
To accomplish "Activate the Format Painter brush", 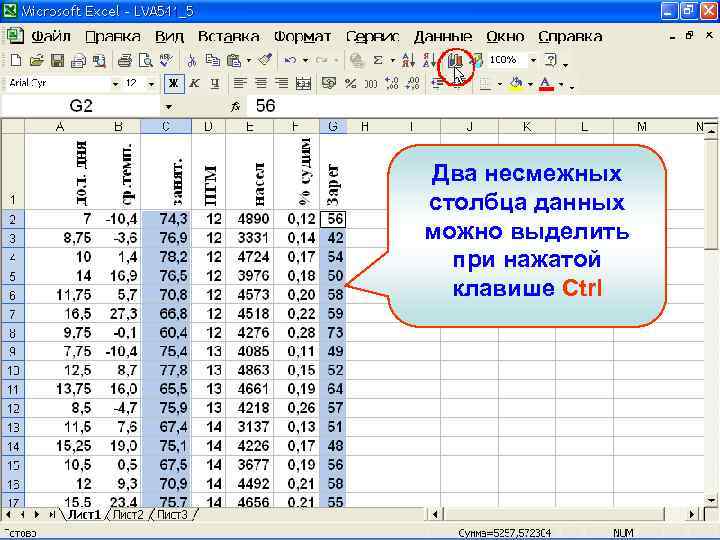I will point(265,60).
